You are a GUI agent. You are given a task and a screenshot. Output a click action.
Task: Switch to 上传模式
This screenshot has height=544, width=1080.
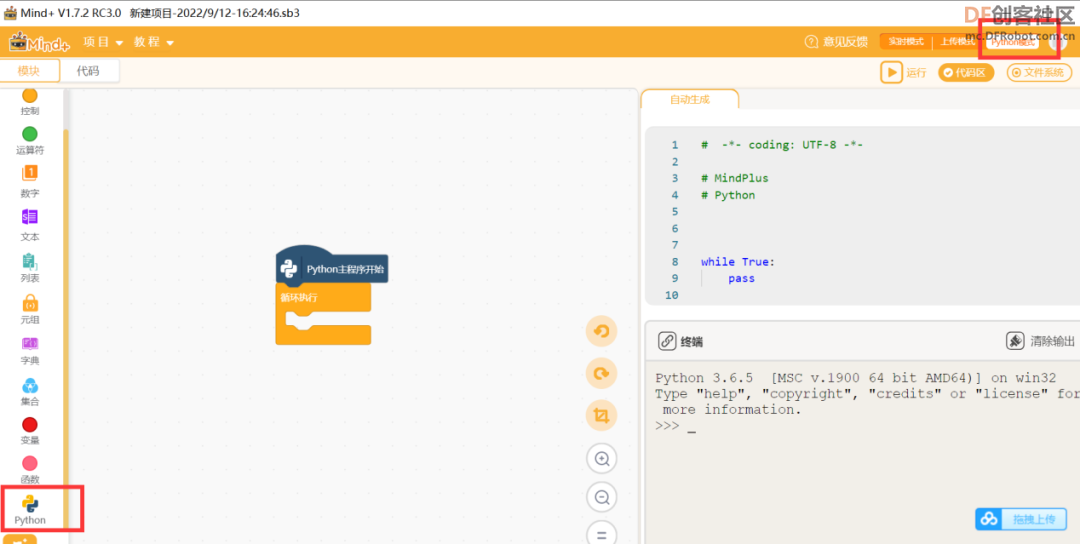[958, 41]
